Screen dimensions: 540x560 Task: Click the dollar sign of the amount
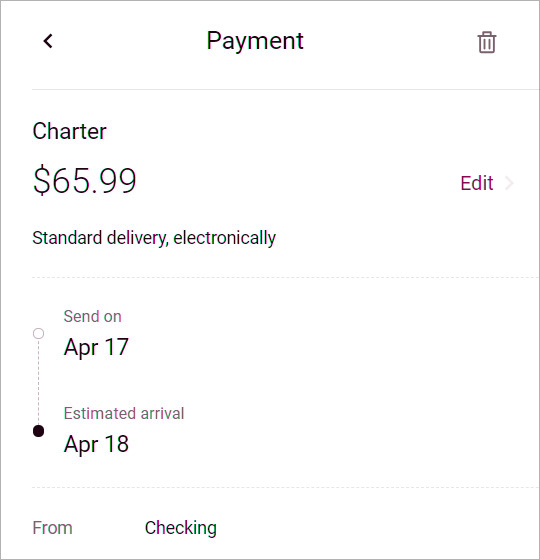click(x=42, y=180)
